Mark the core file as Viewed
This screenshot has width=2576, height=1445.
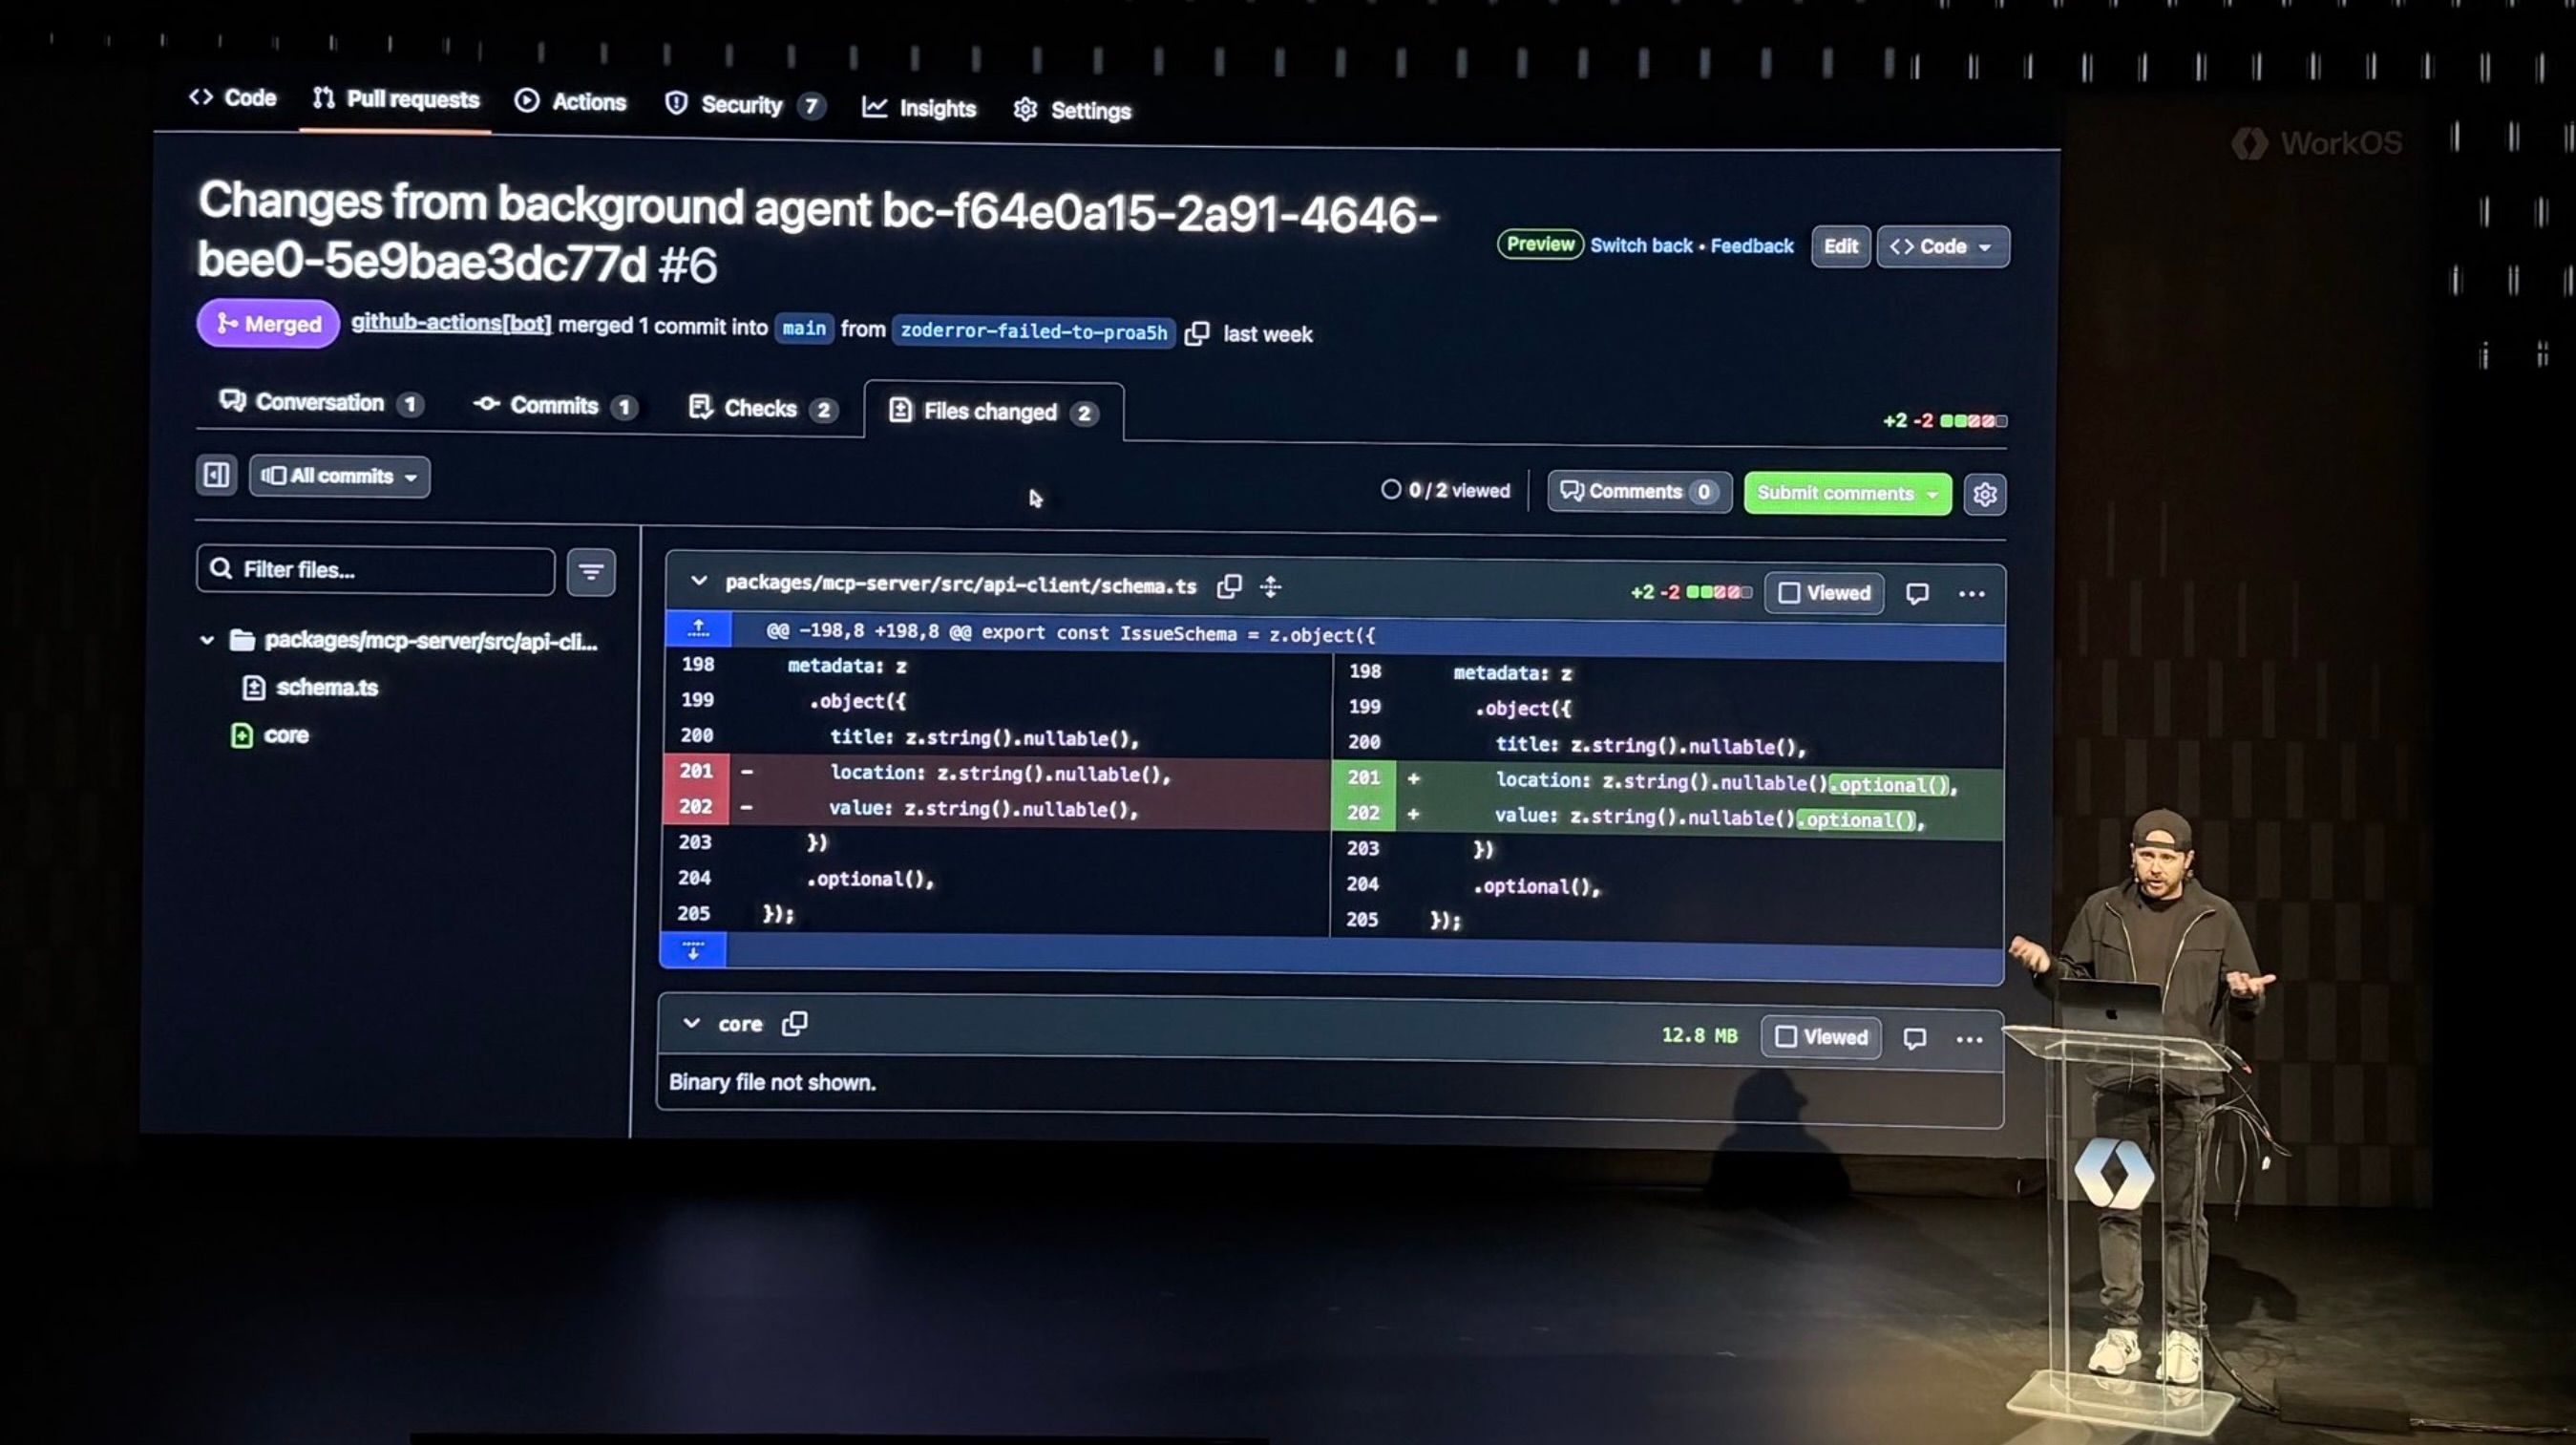1821,1037
